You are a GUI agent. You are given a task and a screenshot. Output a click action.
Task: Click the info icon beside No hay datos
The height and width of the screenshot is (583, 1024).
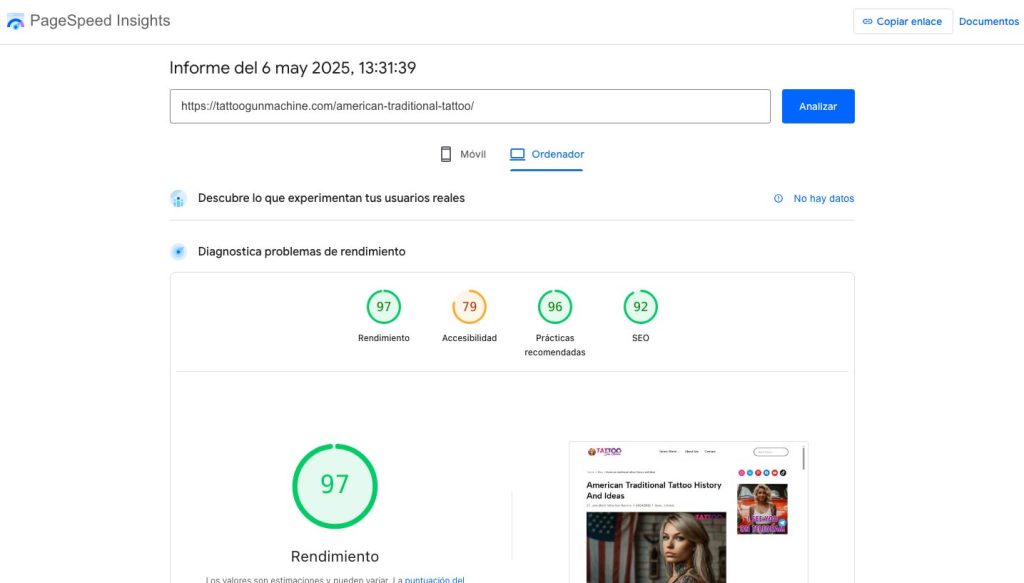[778, 199]
